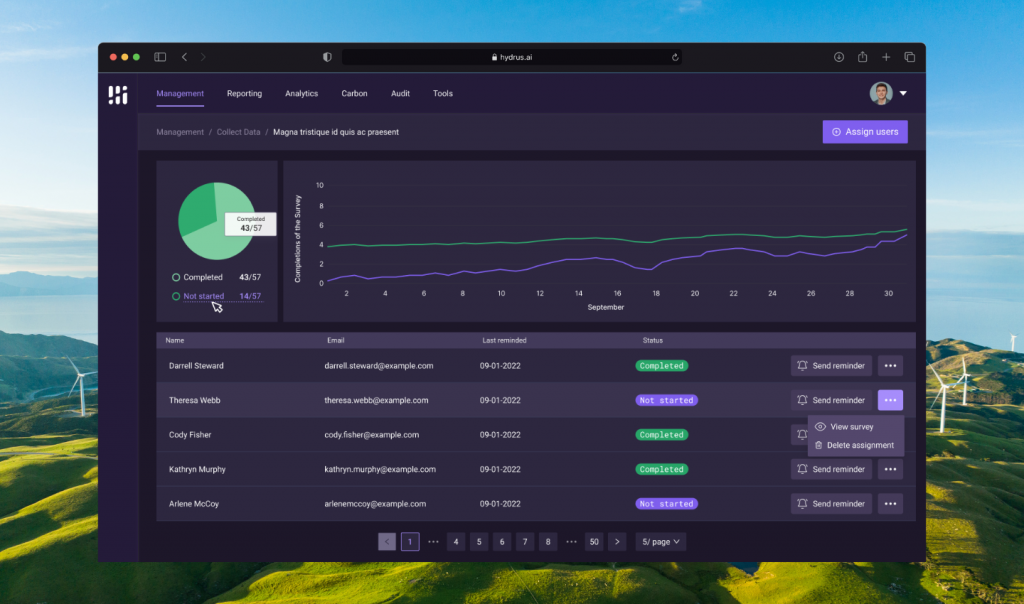Expand the user account dropdown arrow
Viewport: 1024px width, 604px height.
tap(903, 93)
